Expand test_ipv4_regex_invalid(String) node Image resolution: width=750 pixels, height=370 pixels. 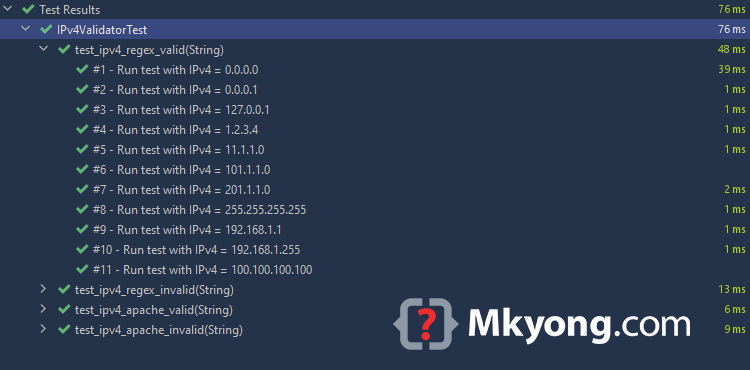pyautogui.click(x=43, y=289)
